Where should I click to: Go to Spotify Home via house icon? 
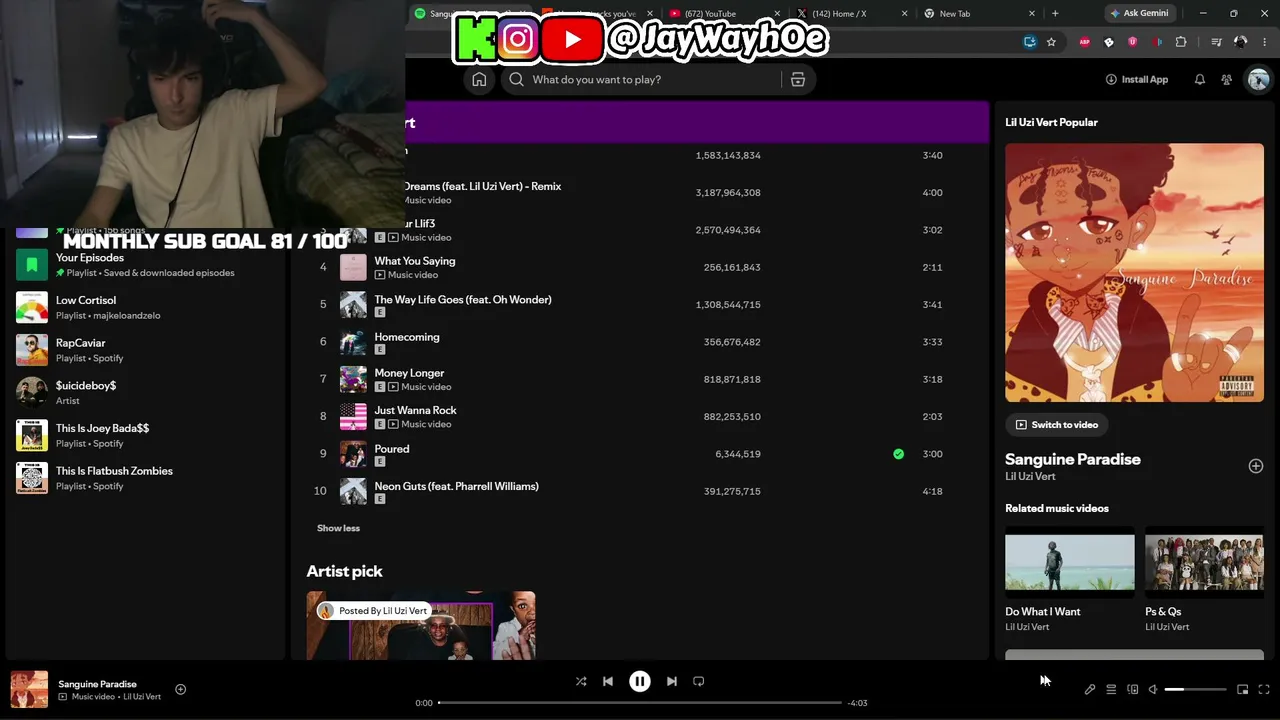pyautogui.click(x=479, y=80)
